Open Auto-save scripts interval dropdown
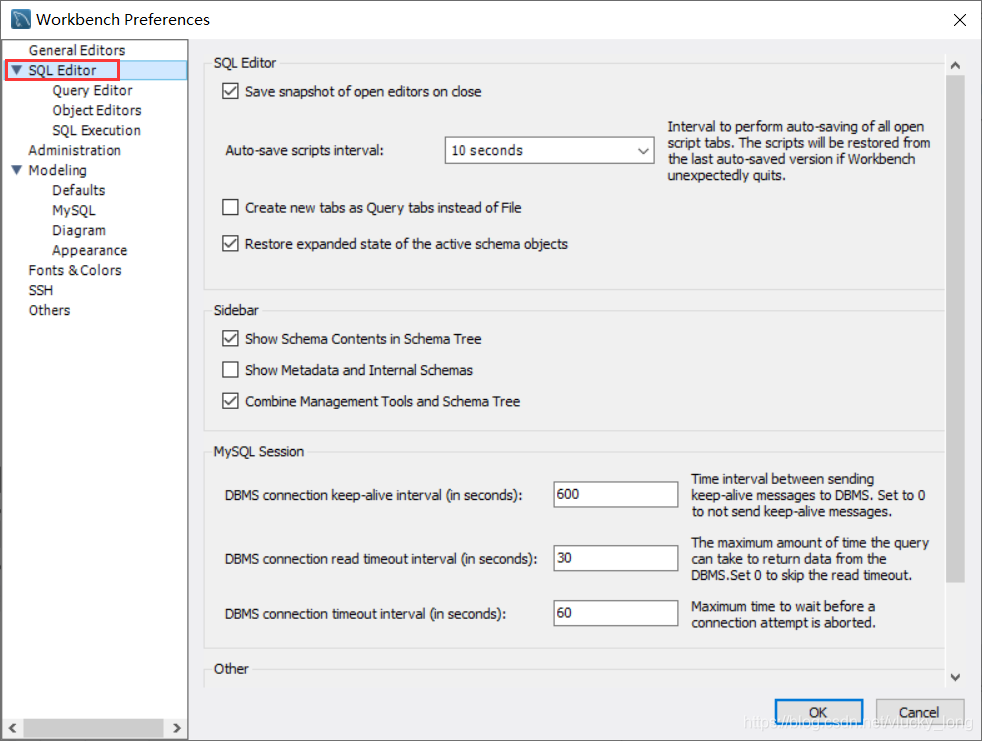982x741 pixels. coord(549,150)
